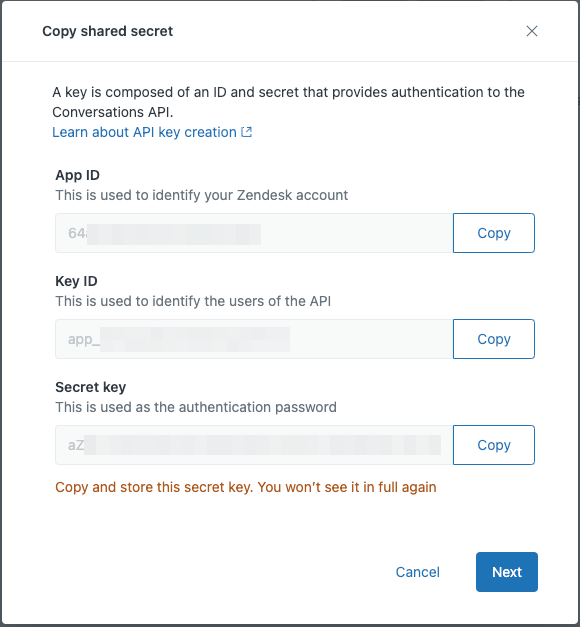The width and height of the screenshot is (580, 627).
Task: Click the users of the API description text
Action: point(193,301)
